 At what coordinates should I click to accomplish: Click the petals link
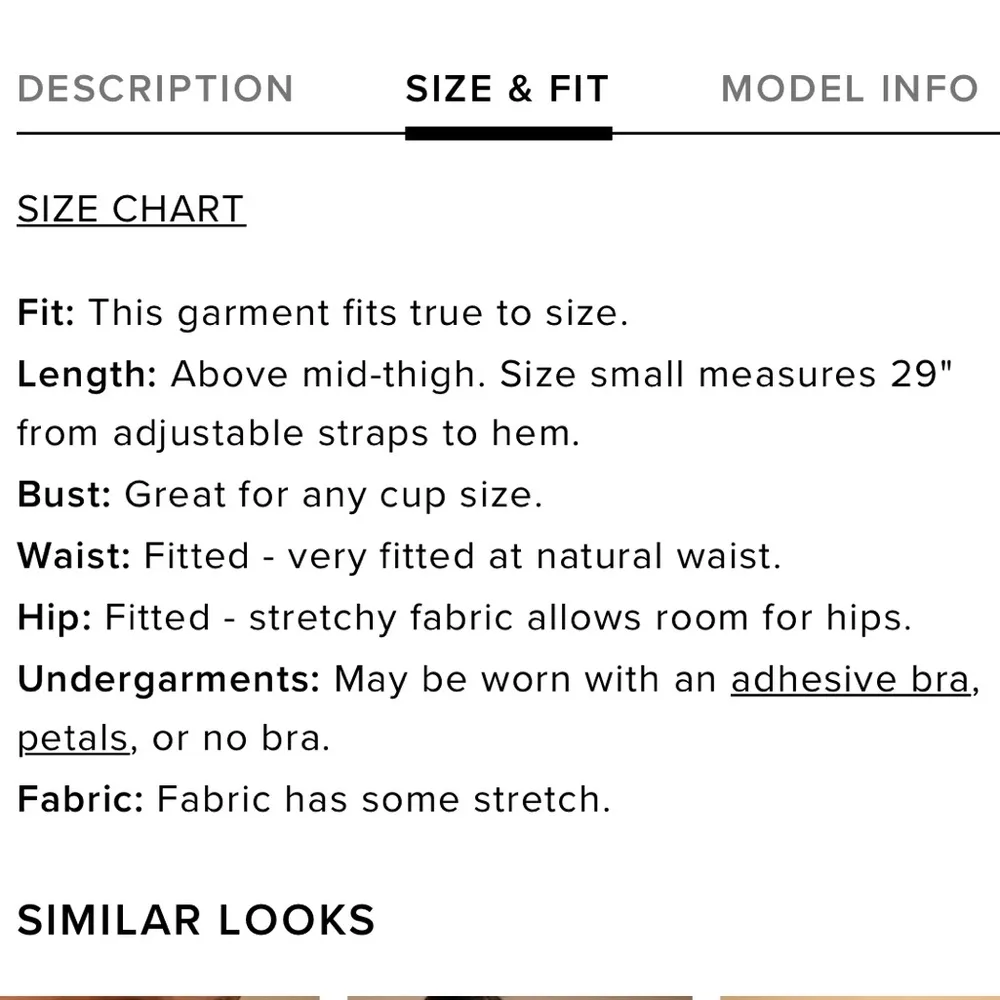[72, 739]
